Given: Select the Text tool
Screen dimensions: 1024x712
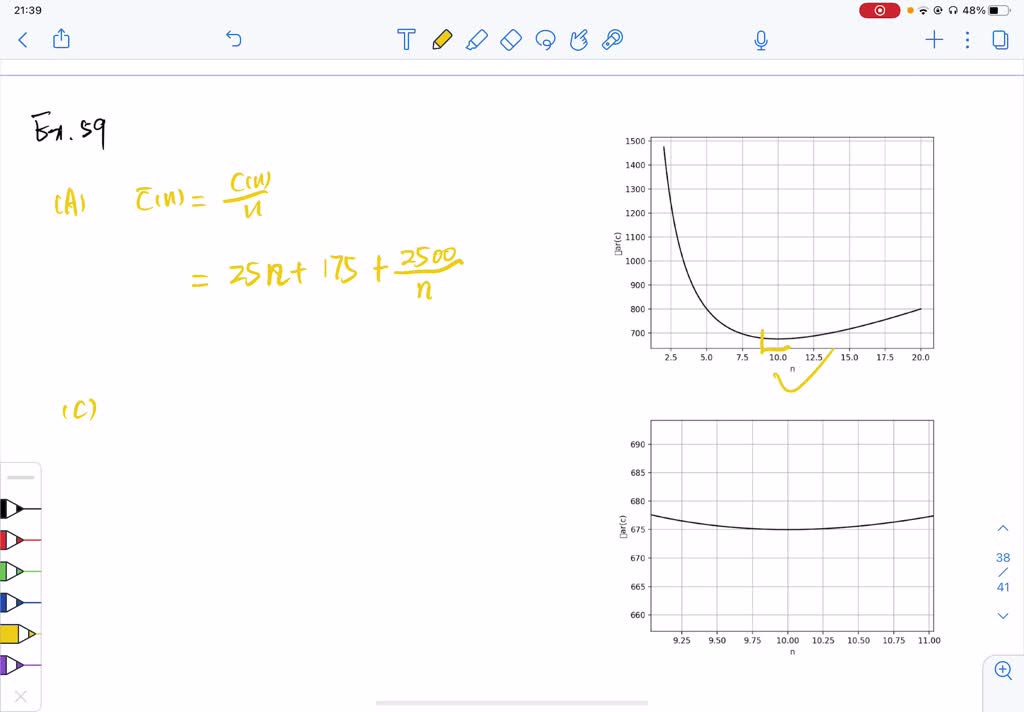Looking at the screenshot, I should [x=406, y=40].
